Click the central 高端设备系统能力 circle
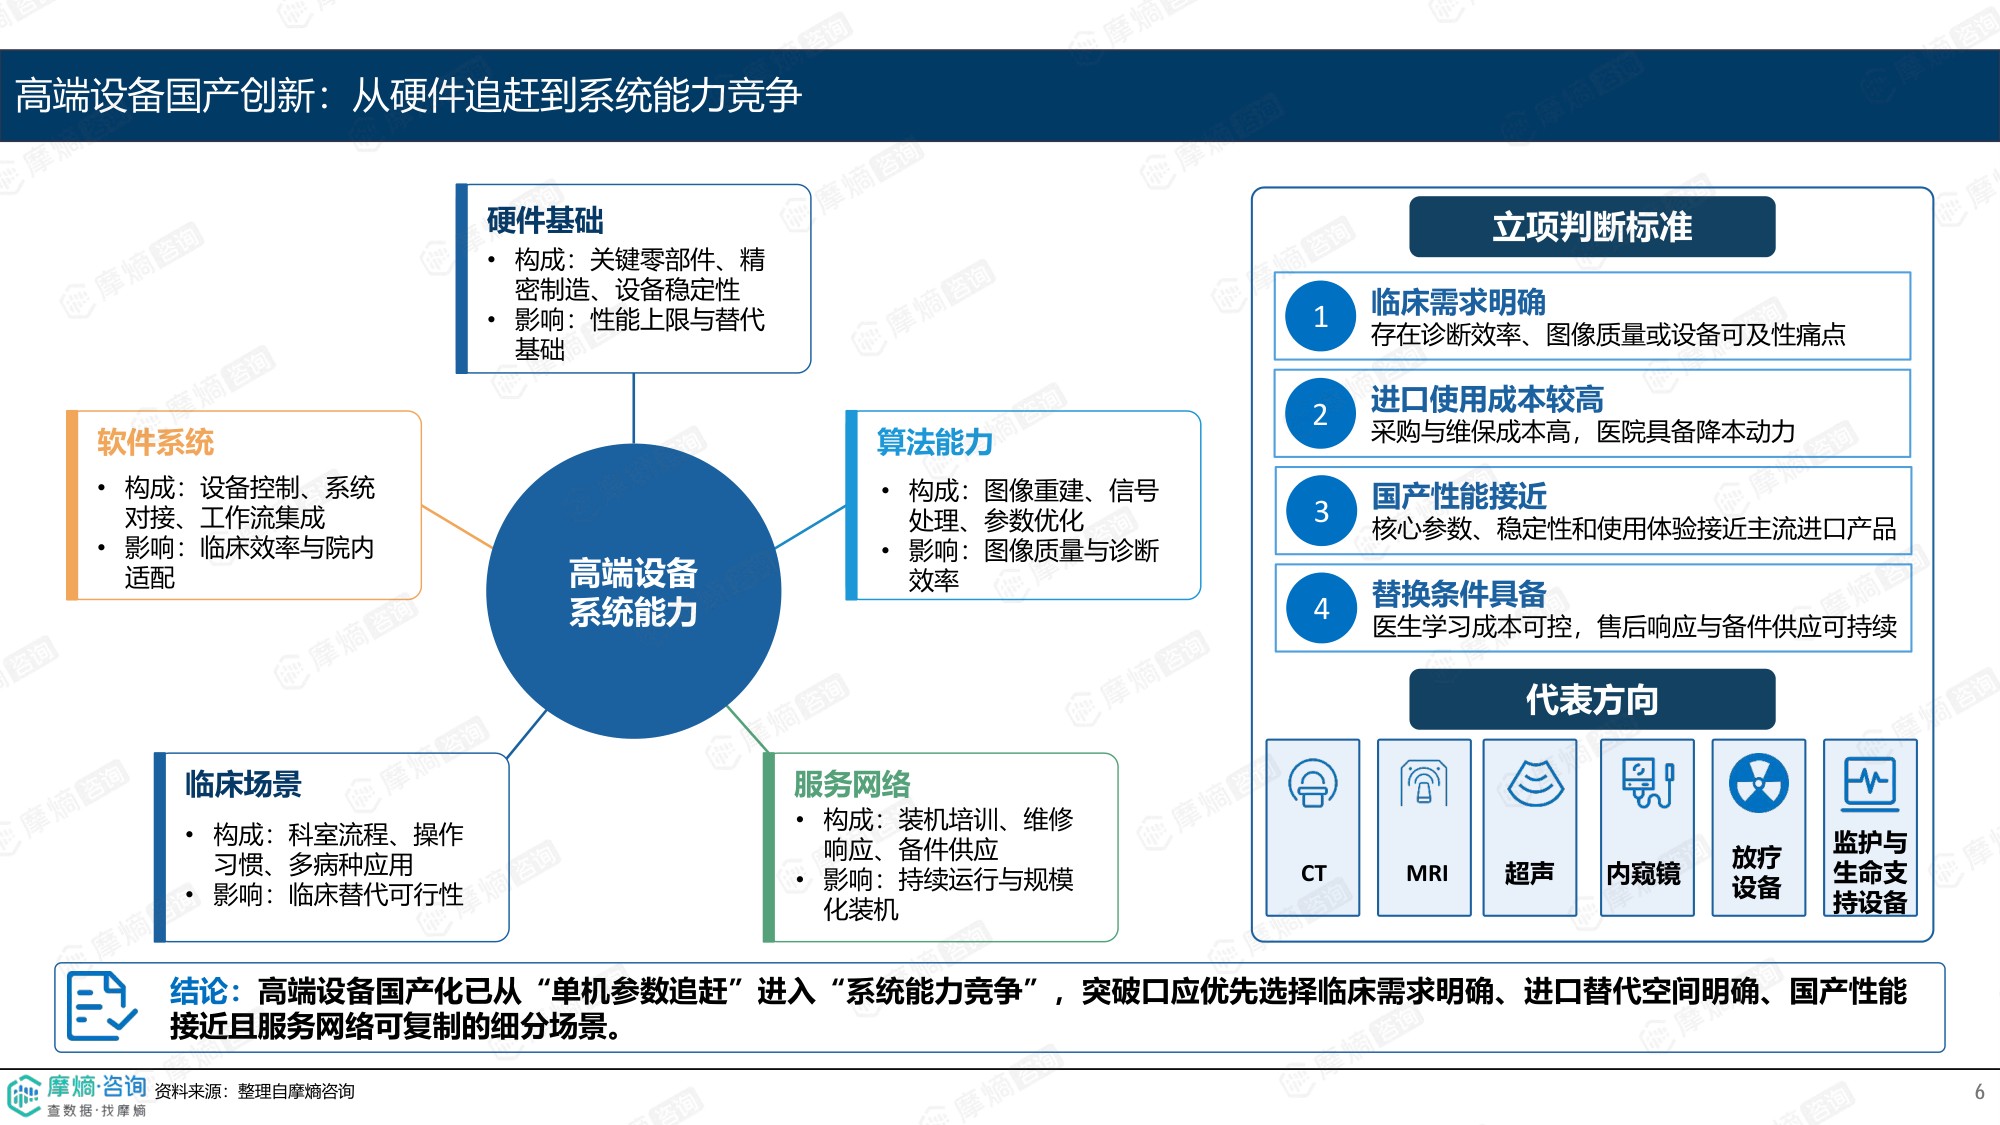This screenshot has width=2000, height=1125. pyautogui.click(x=633, y=591)
